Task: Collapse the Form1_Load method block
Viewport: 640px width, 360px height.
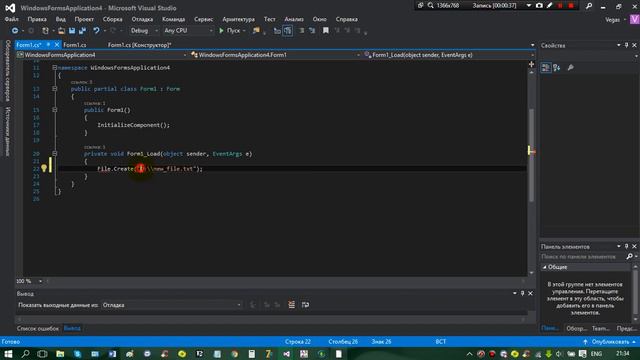Action: pos(54,153)
